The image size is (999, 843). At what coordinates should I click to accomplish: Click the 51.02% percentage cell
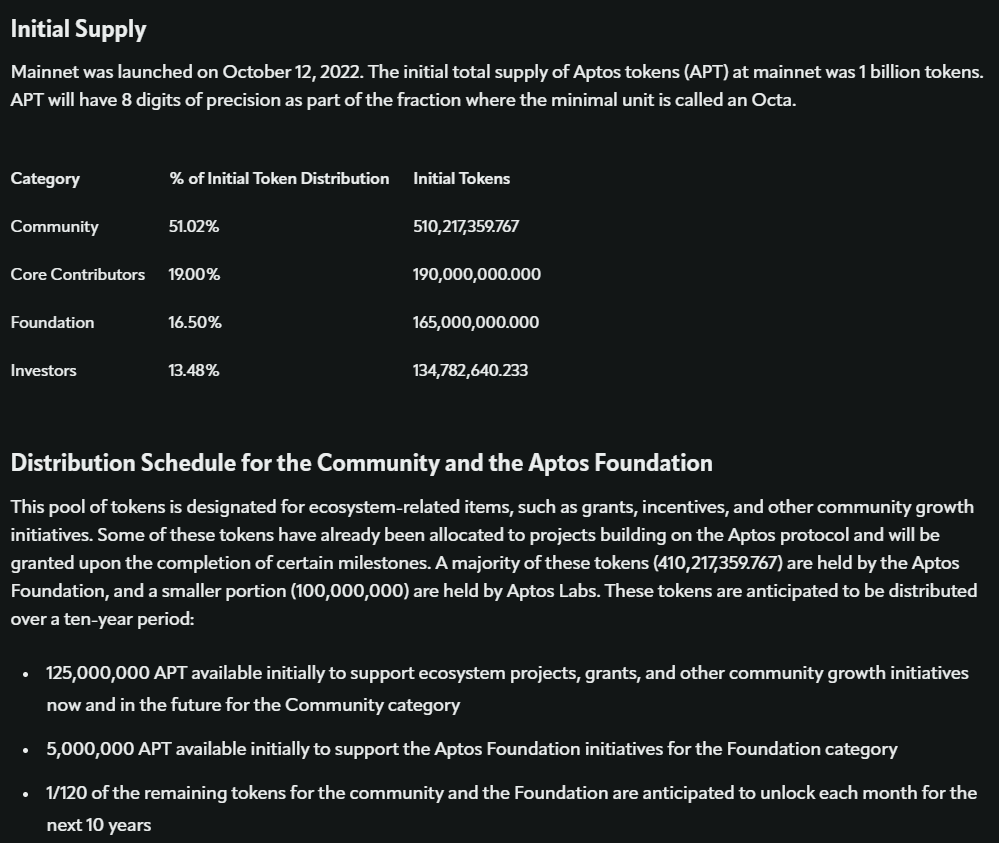tap(193, 227)
